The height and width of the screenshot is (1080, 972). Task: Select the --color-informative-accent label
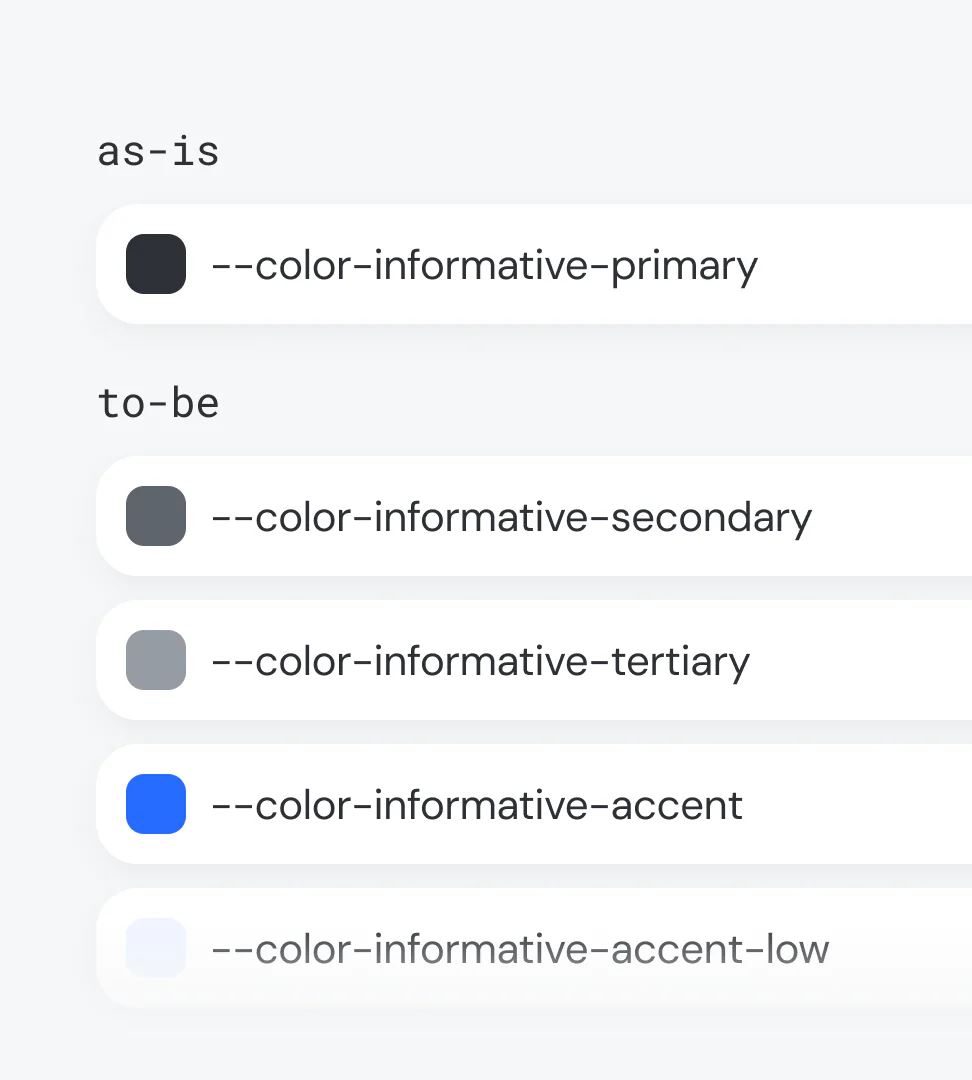[x=477, y=806]
